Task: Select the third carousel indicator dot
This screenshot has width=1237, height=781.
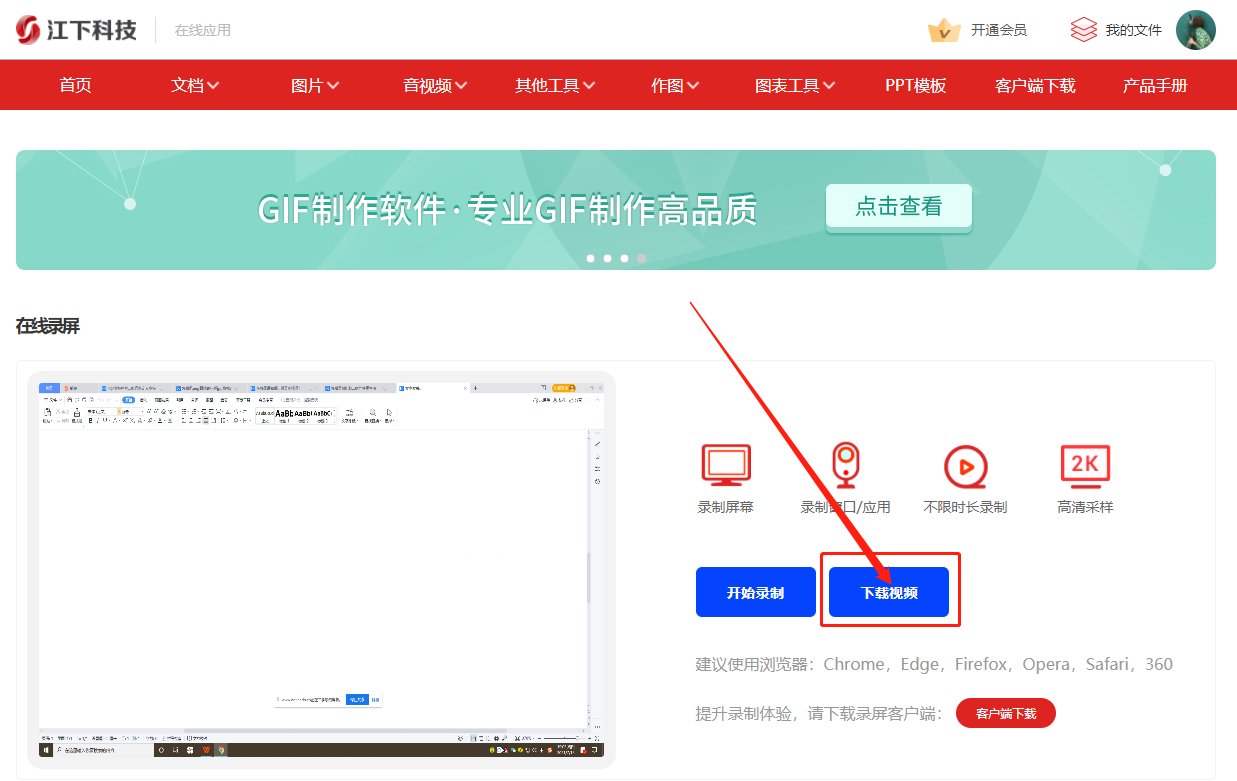Action: 624,258
